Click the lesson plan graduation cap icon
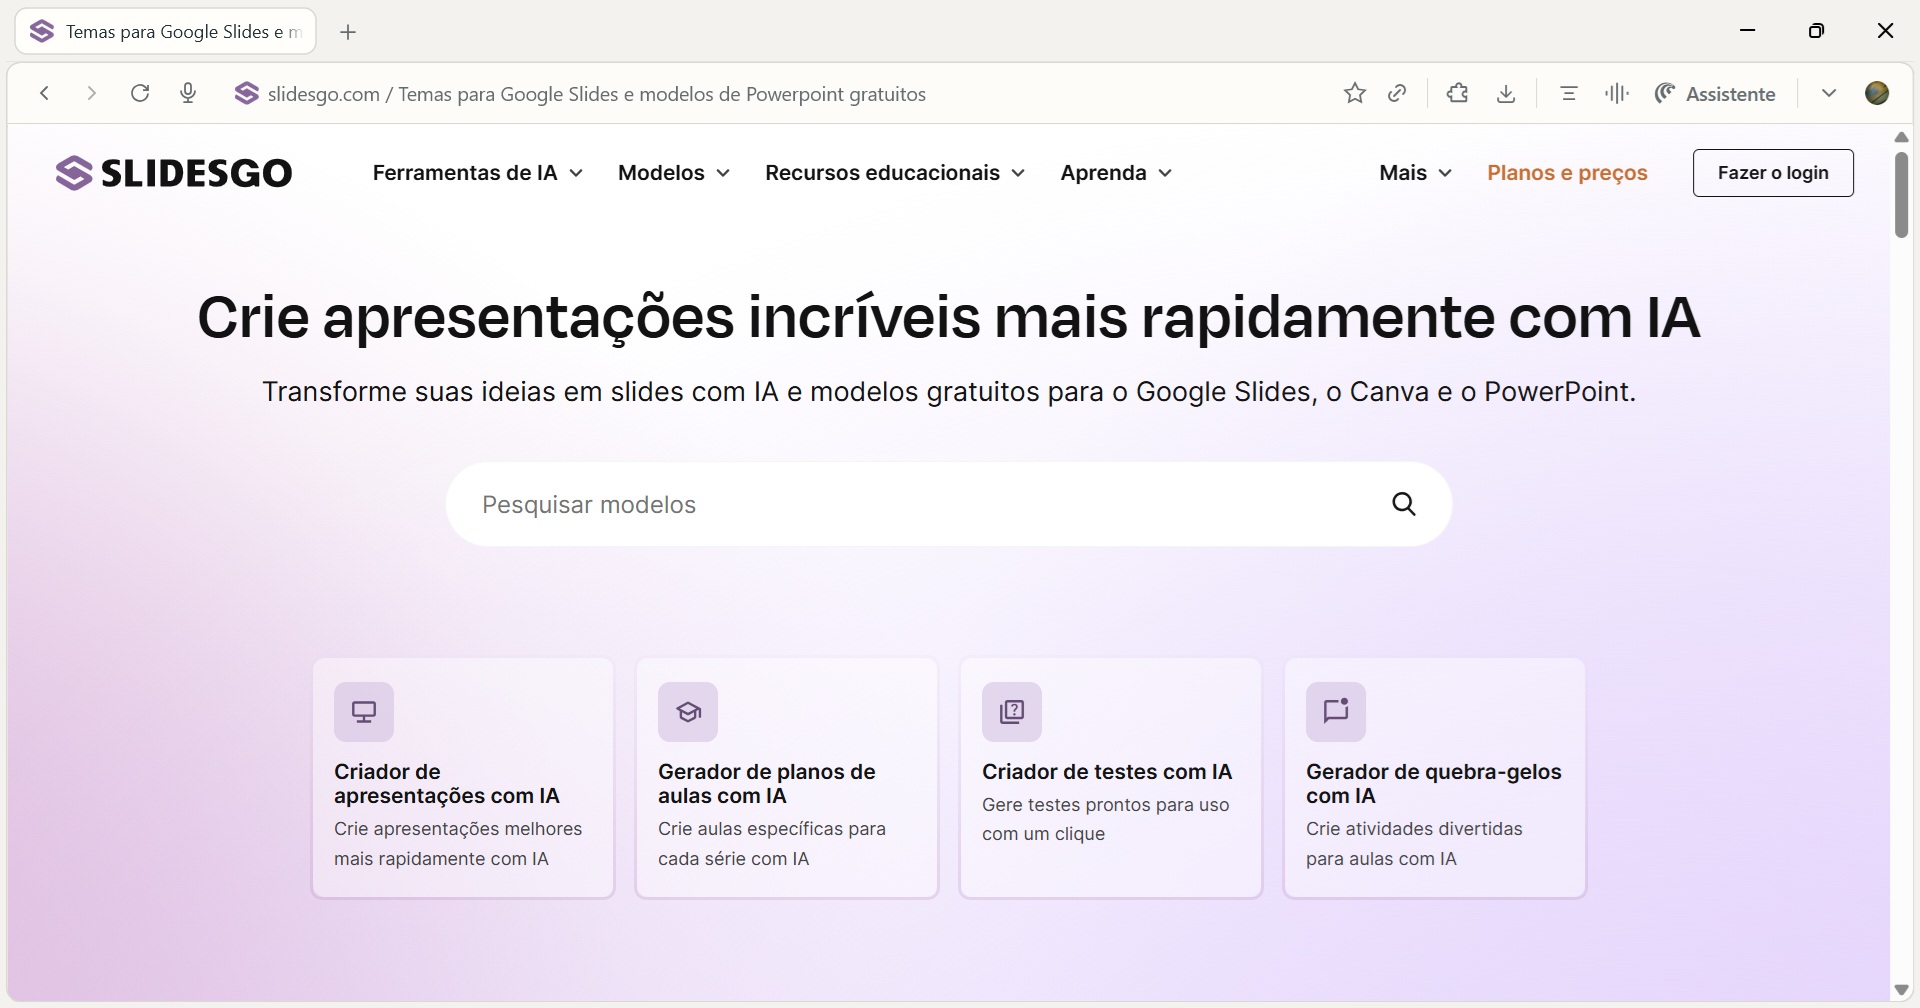The height and width of the screenshot is (1008, 1920). pyautogui.click(x=688, y=712)
